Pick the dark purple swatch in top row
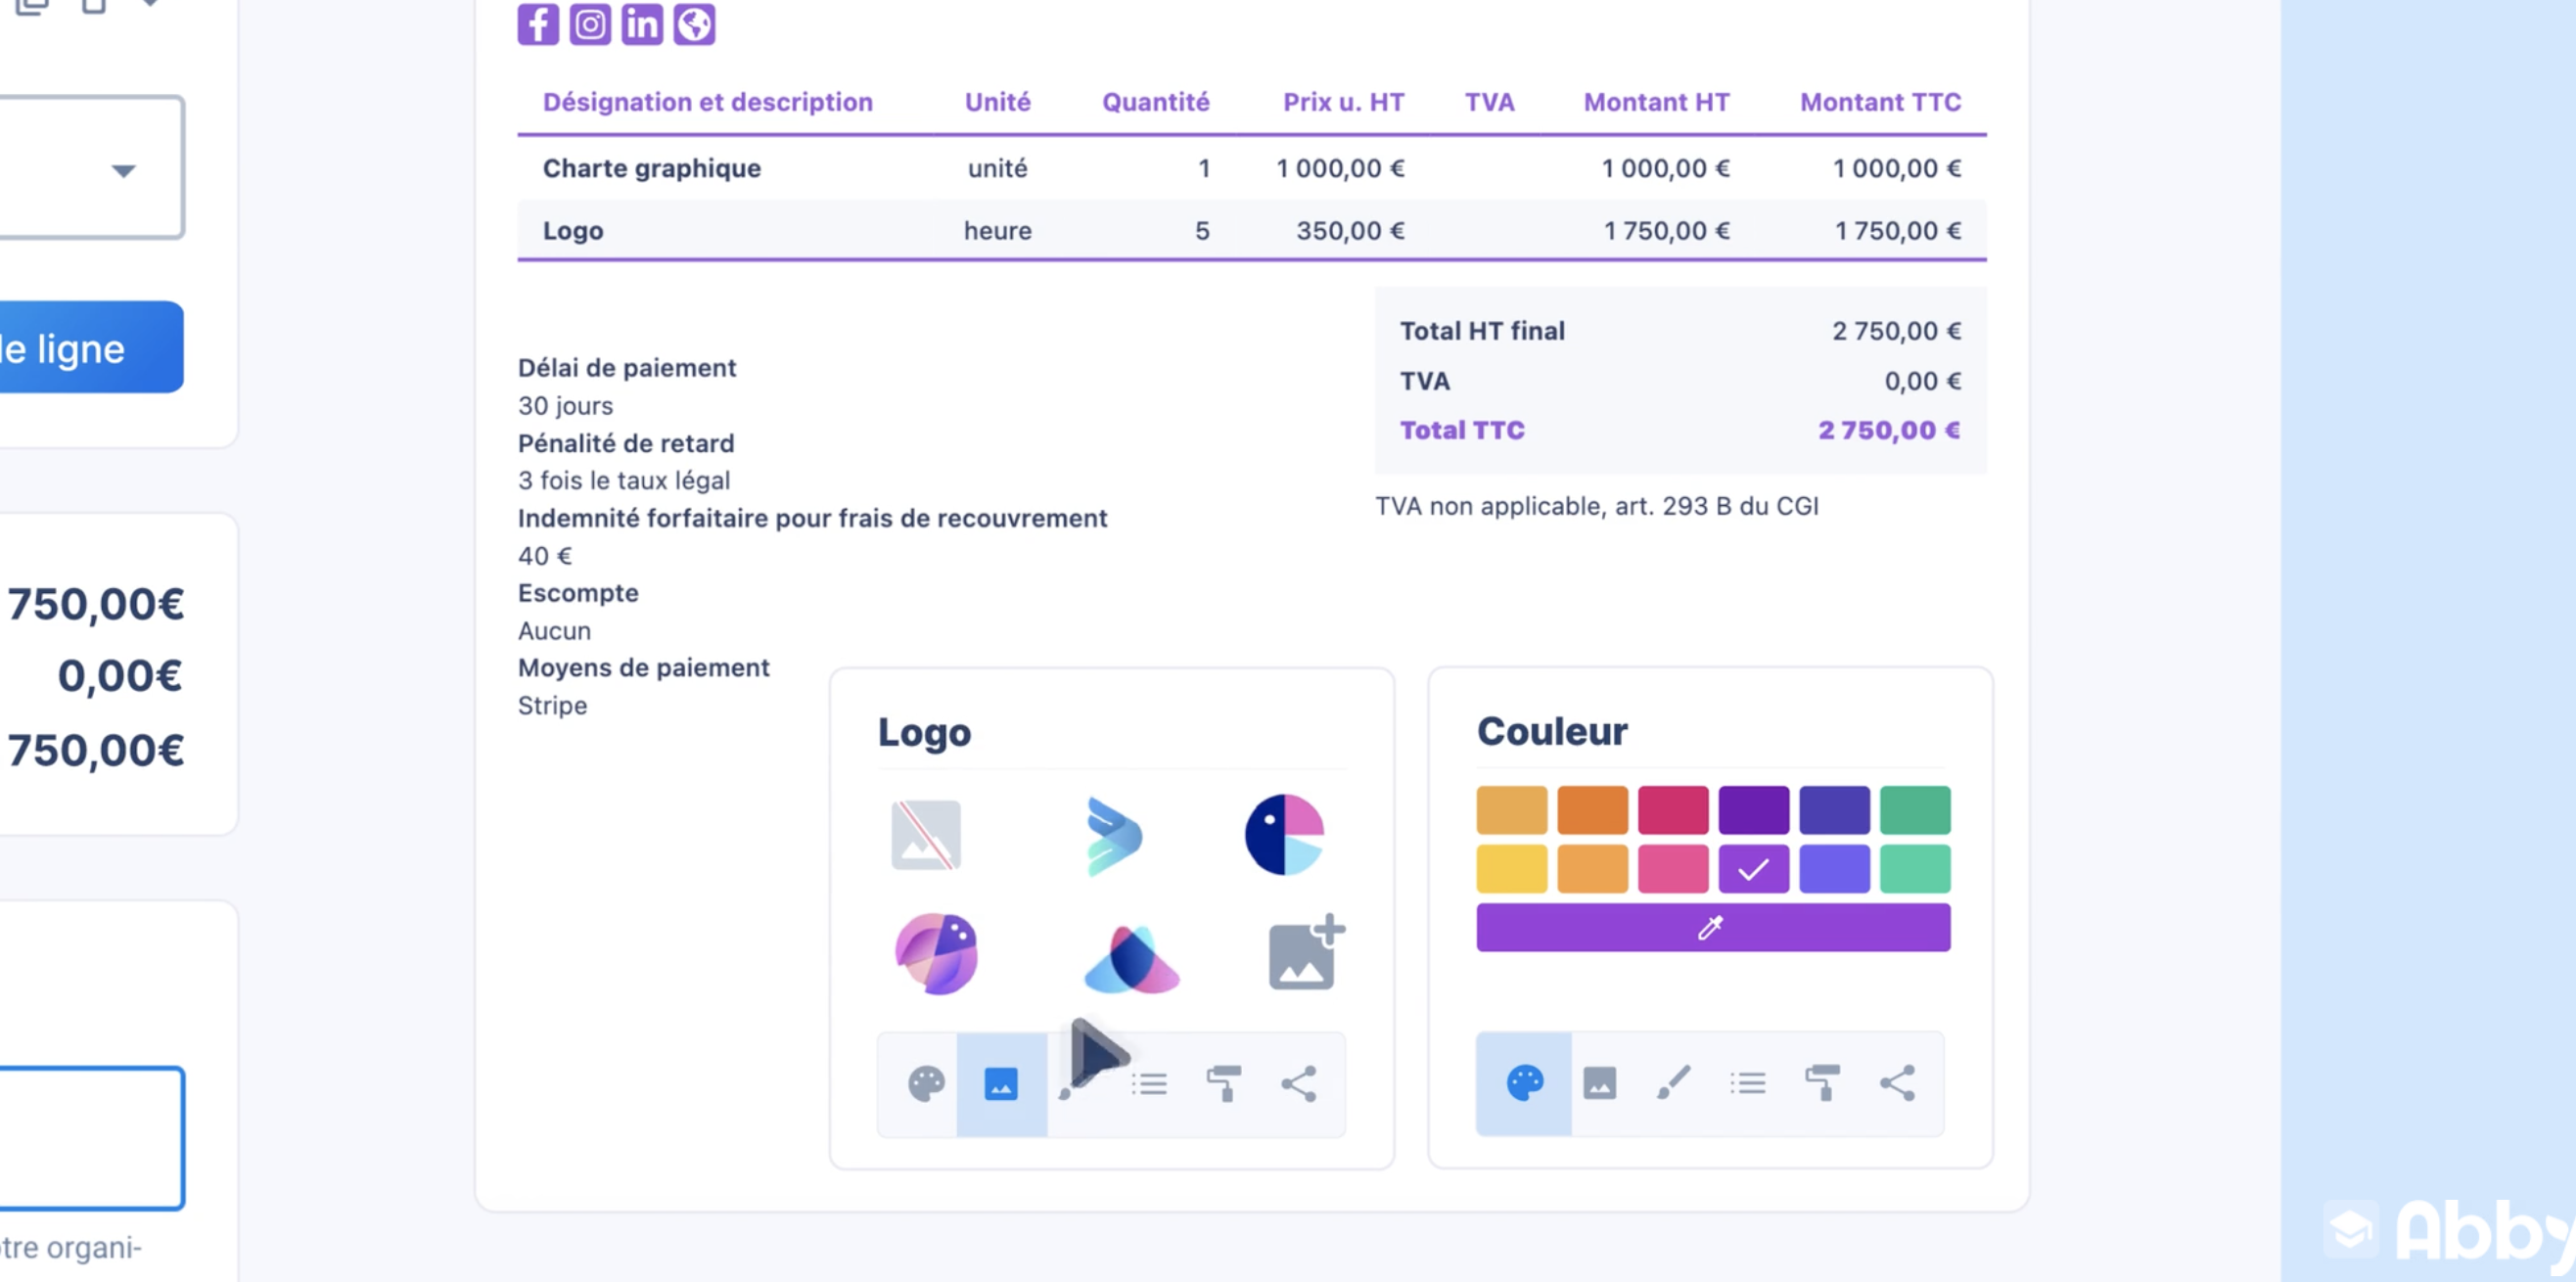This screenshot has height=1282, width=2576. (x=1754, y=810)
